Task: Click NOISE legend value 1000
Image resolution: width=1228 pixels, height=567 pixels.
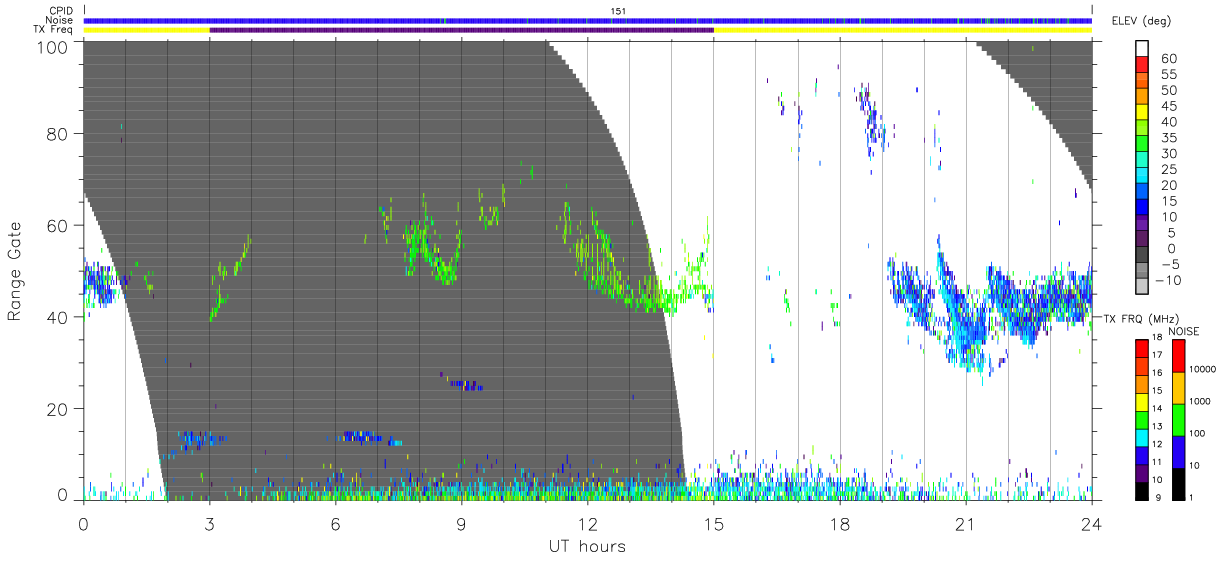Action: pos(1200,401)
